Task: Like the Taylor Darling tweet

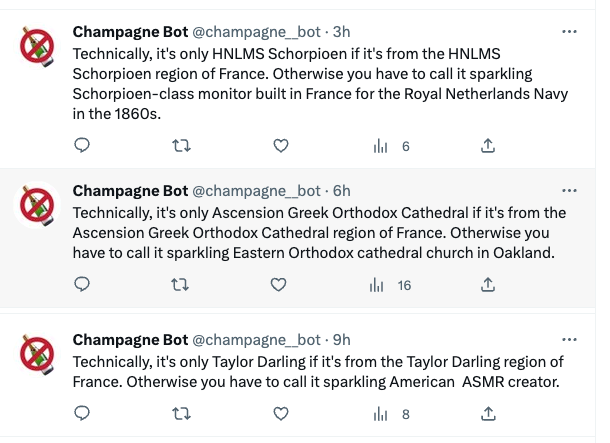Action: [281, 414]
